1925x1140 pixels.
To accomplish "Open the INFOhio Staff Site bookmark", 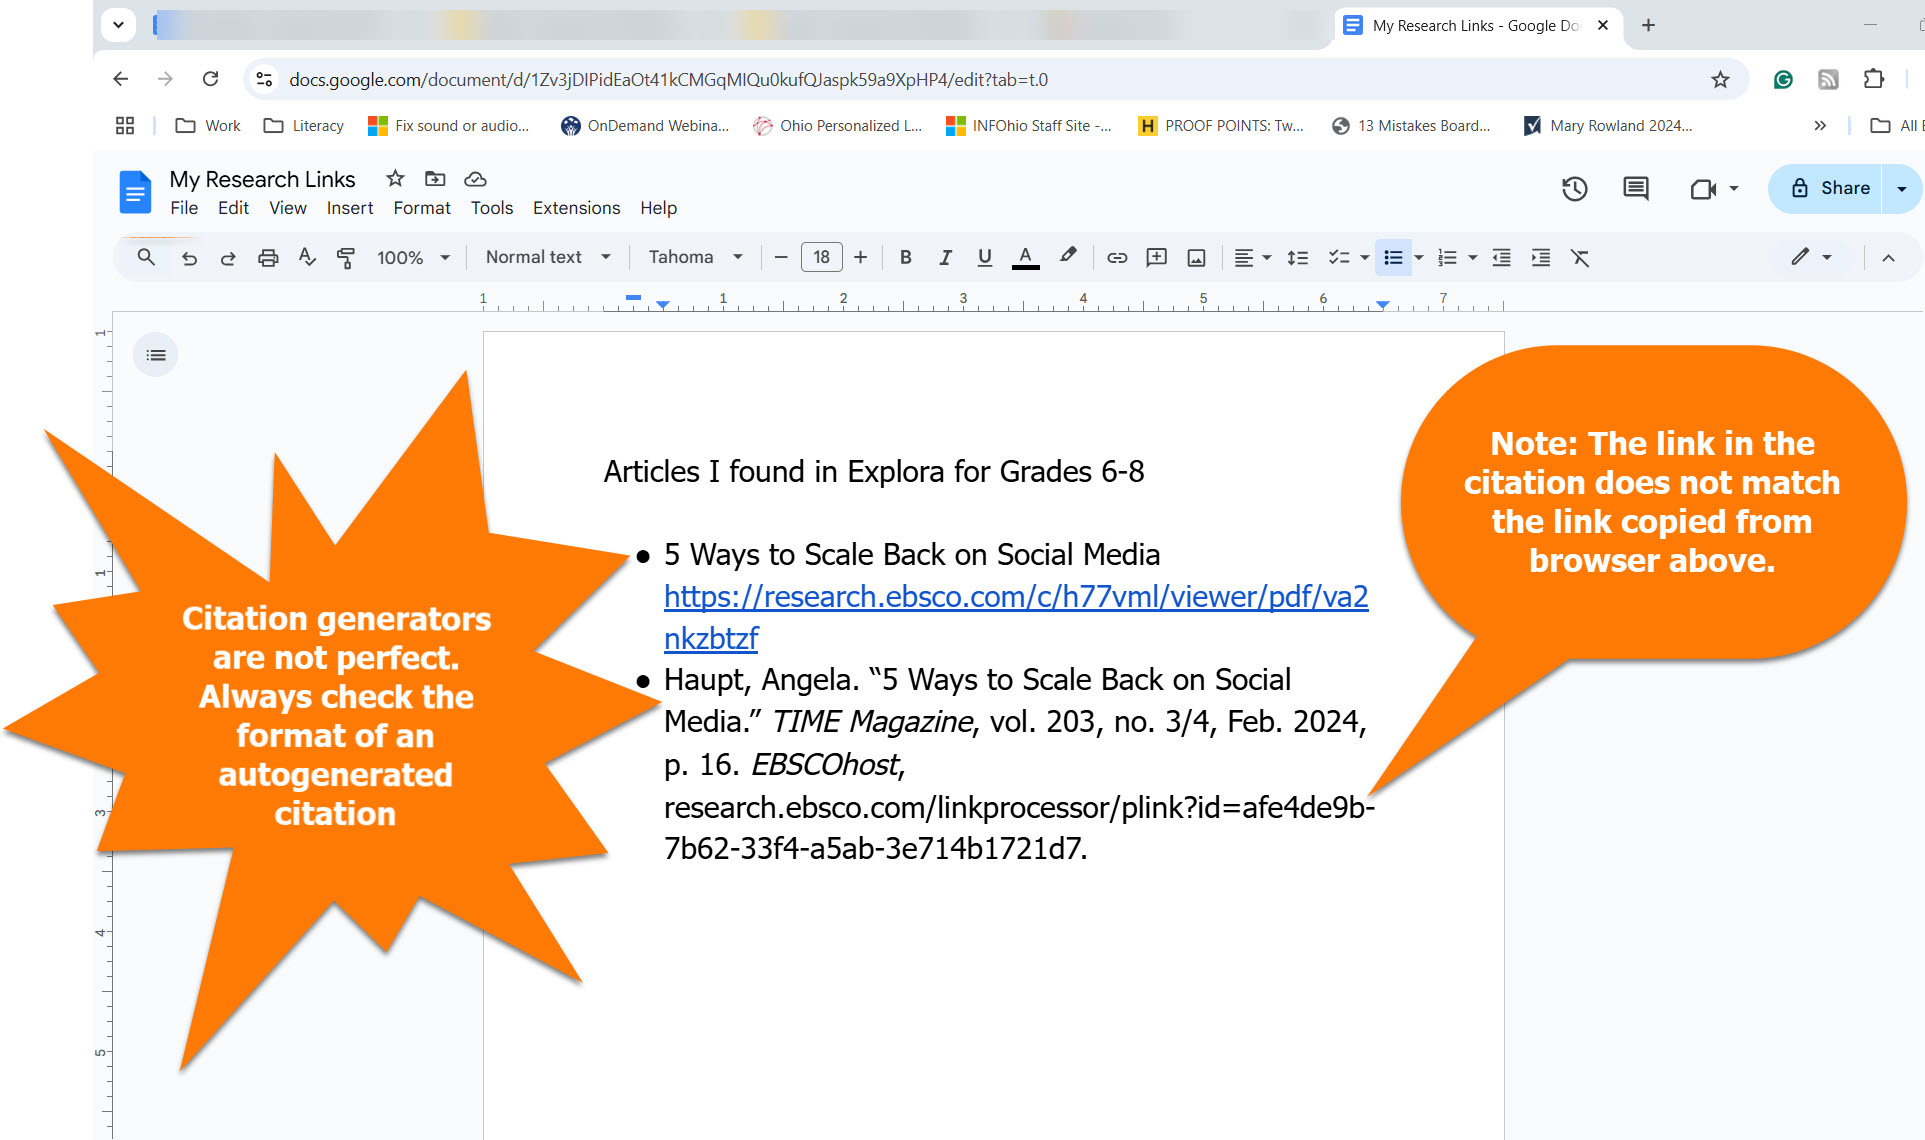I will click(1029, 125).
